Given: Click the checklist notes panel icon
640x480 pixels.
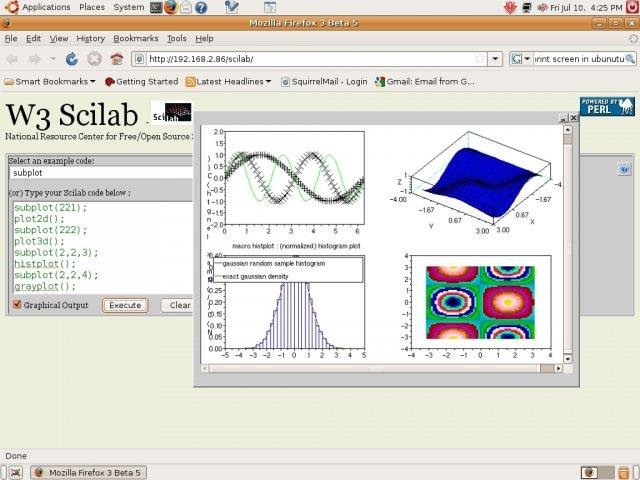Looking at the screenshot, I should coord(231,7).
